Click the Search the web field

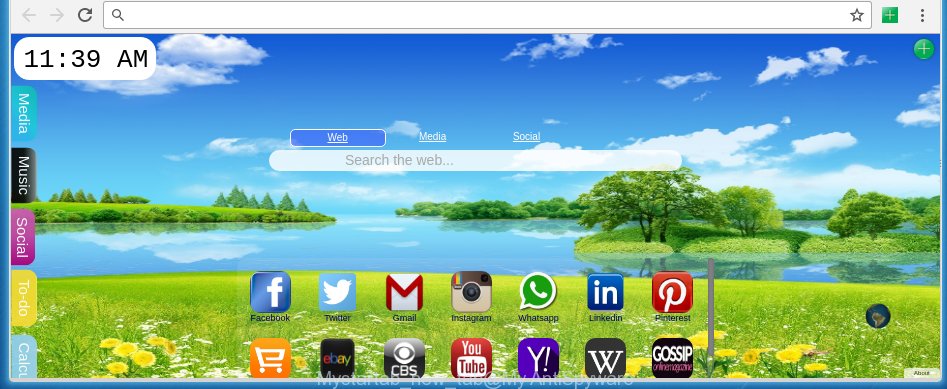coord(475,161)
